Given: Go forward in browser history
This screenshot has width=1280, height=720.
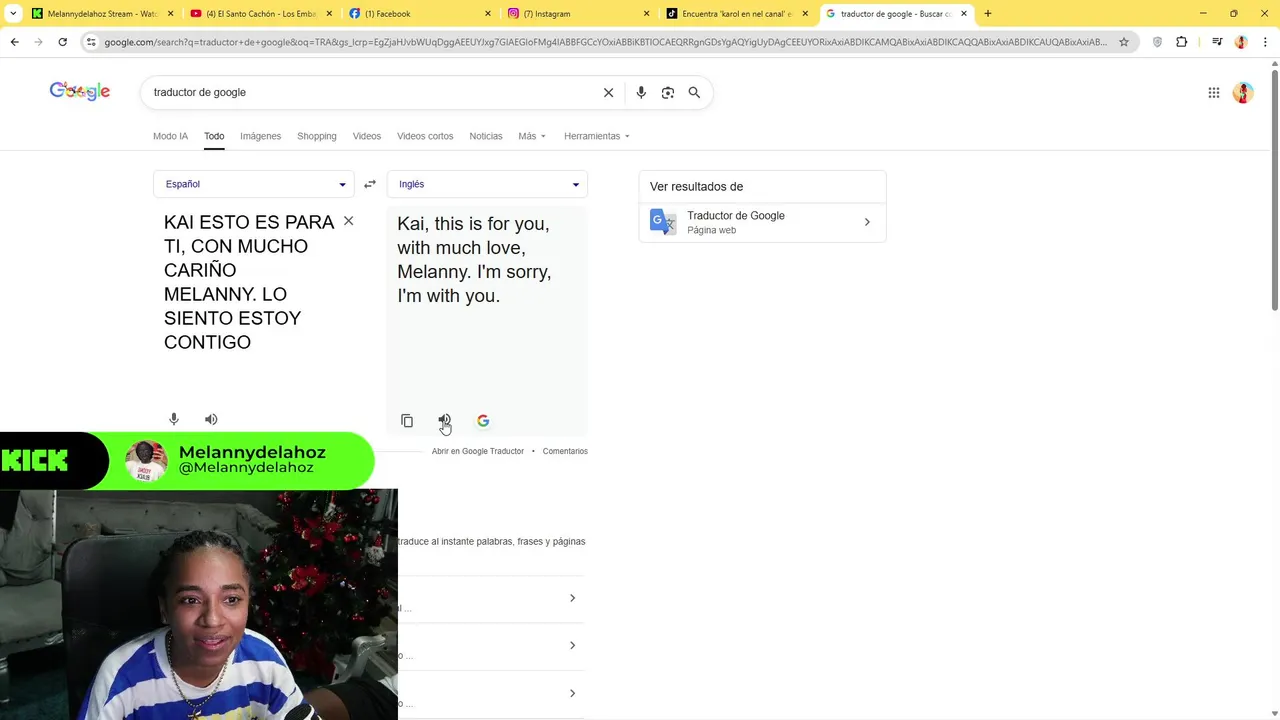Looking at the screenshot, I should (x=38, y=42).
